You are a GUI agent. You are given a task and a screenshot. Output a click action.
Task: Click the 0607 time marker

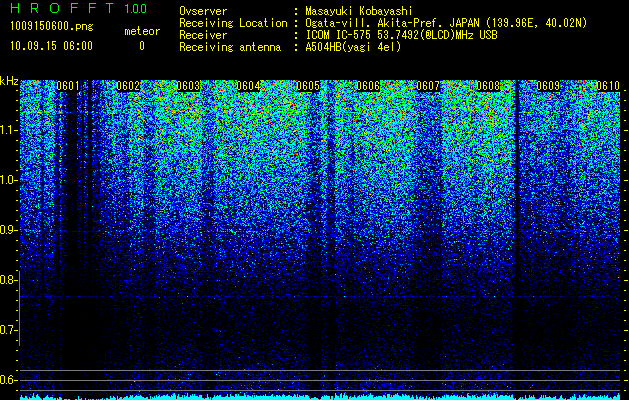(x=428, y=86)
